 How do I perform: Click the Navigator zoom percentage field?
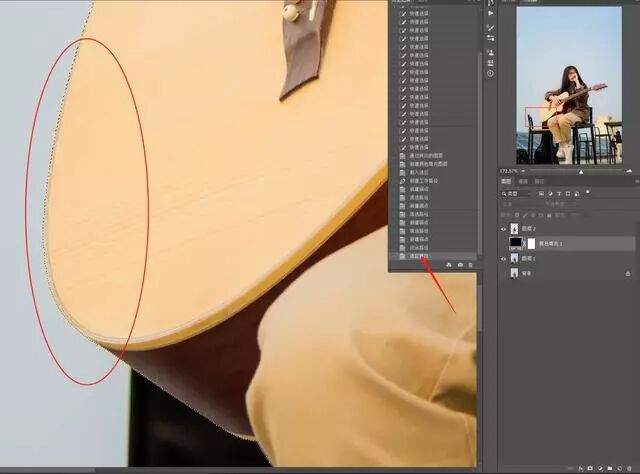click(x=508, y=171)
